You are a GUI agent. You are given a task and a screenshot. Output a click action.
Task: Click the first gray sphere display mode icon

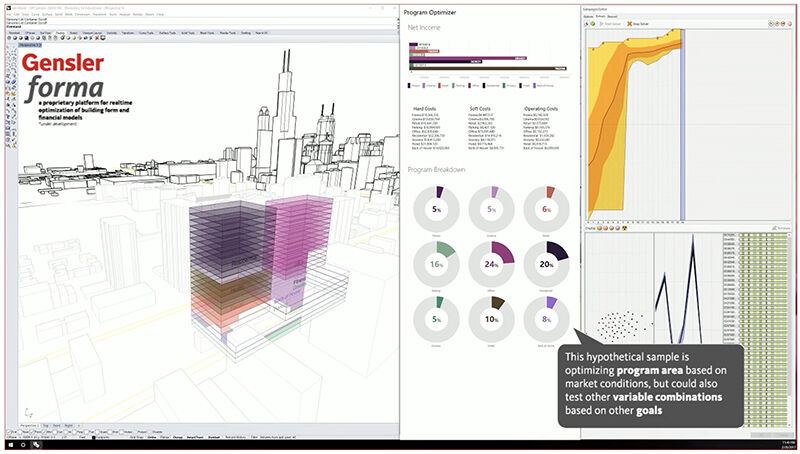pos(9,38)
